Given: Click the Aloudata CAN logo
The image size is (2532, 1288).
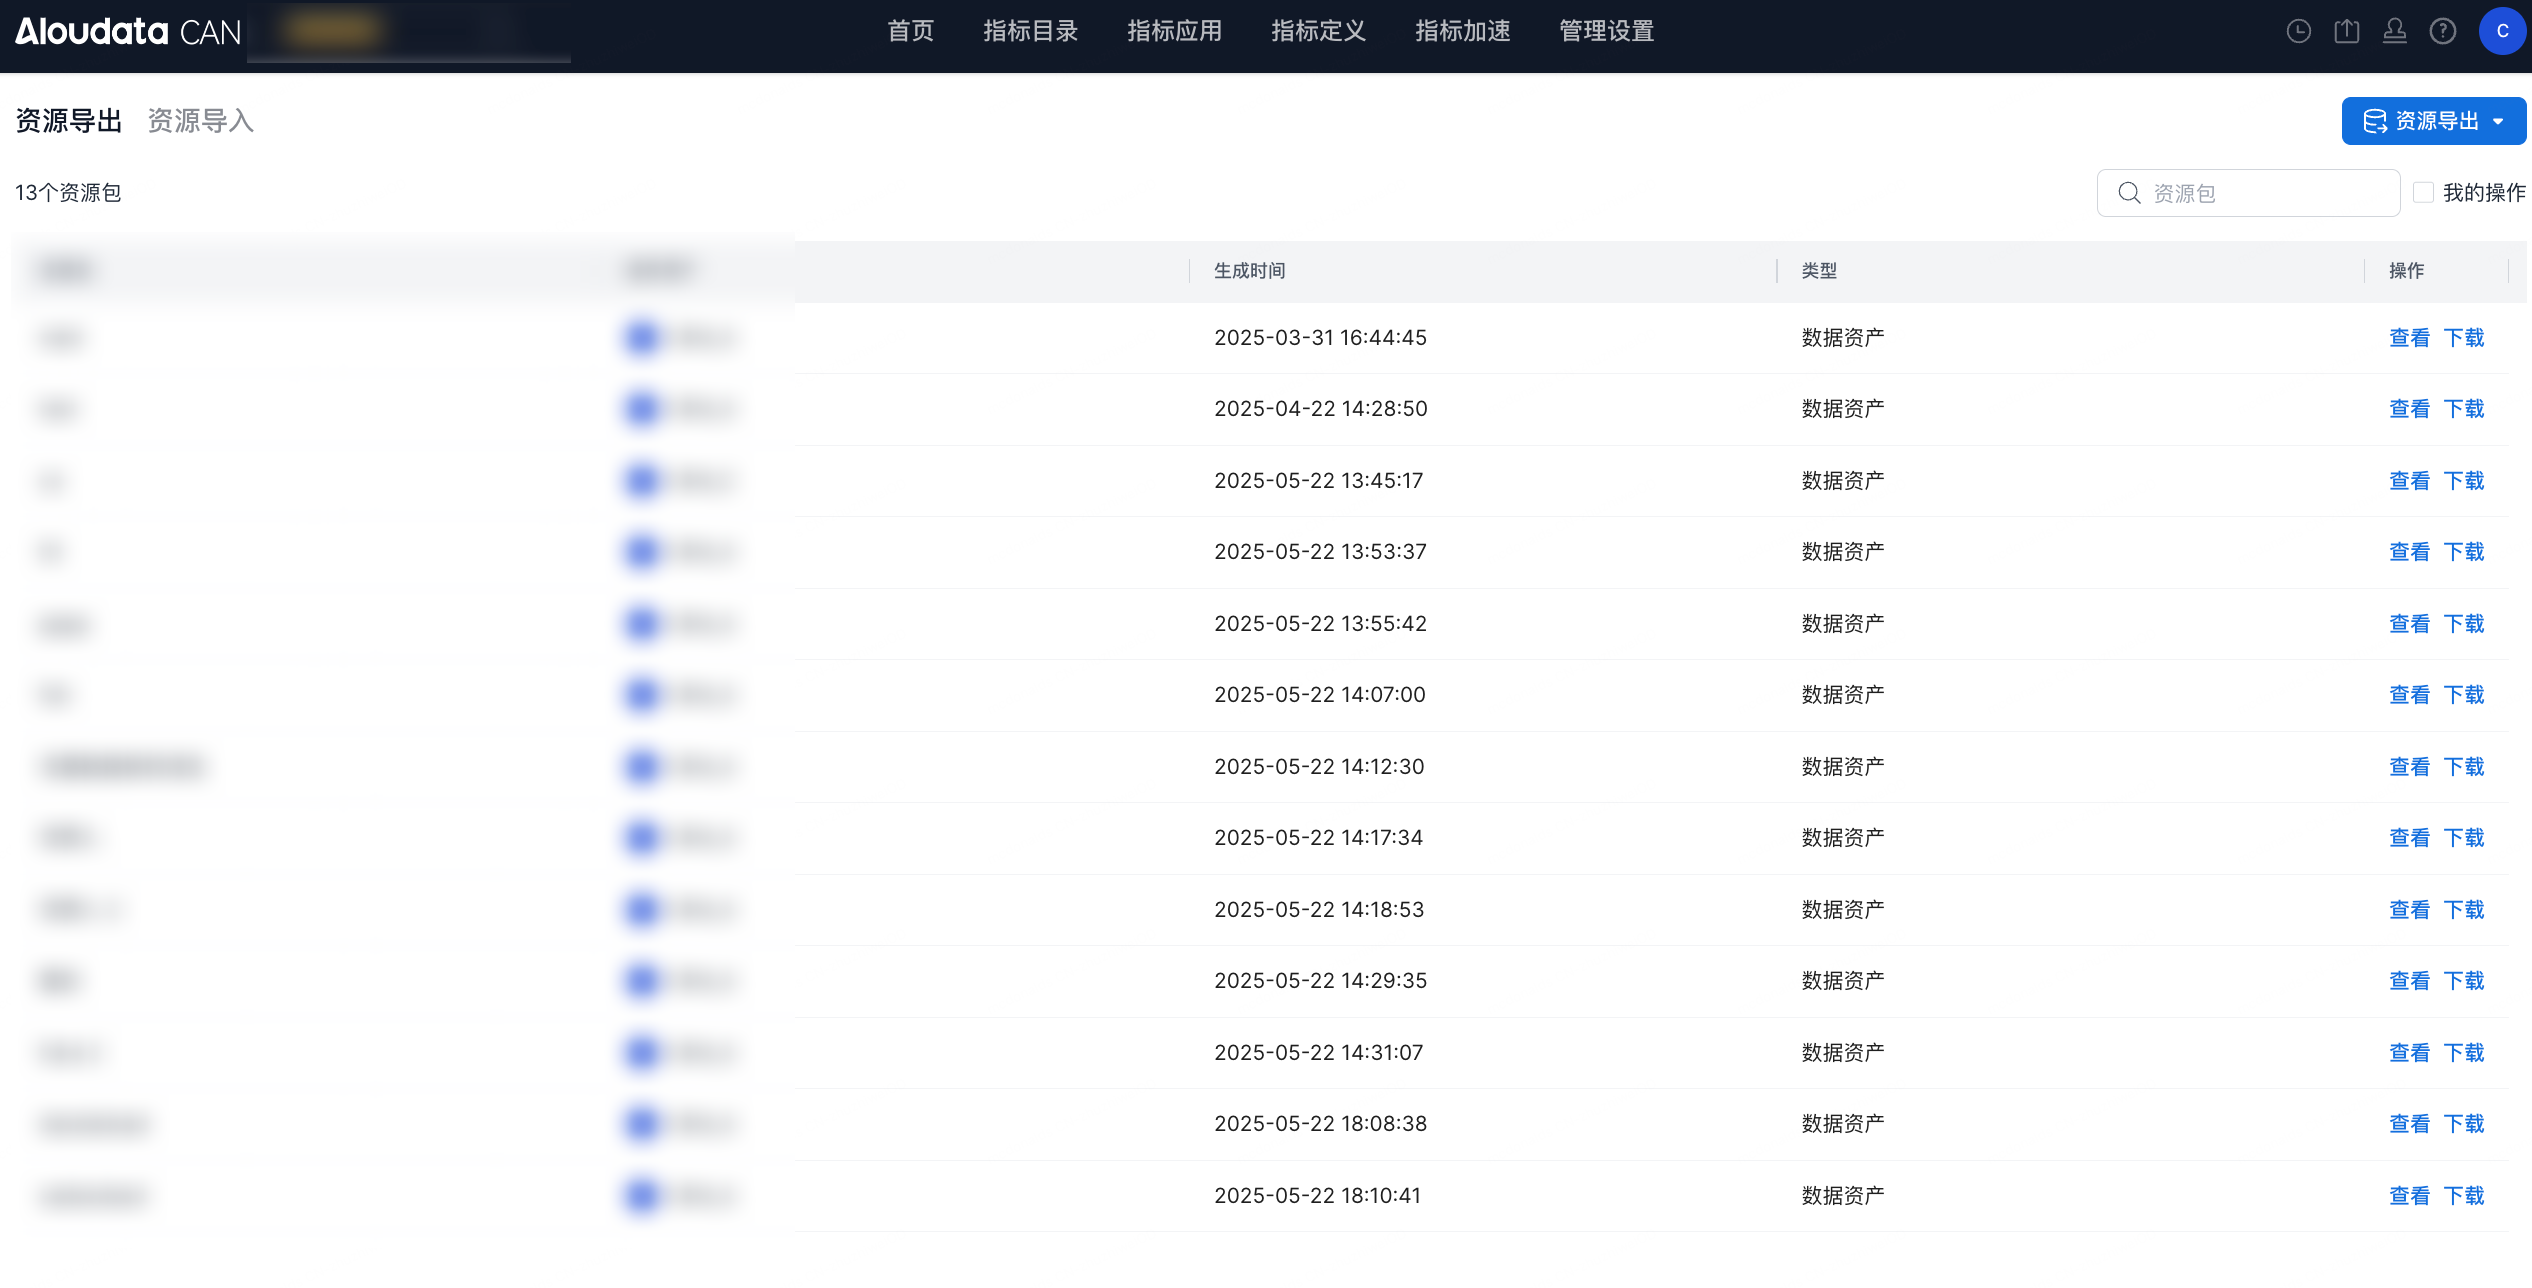Looking at the screenshot, I should point(128,31).
